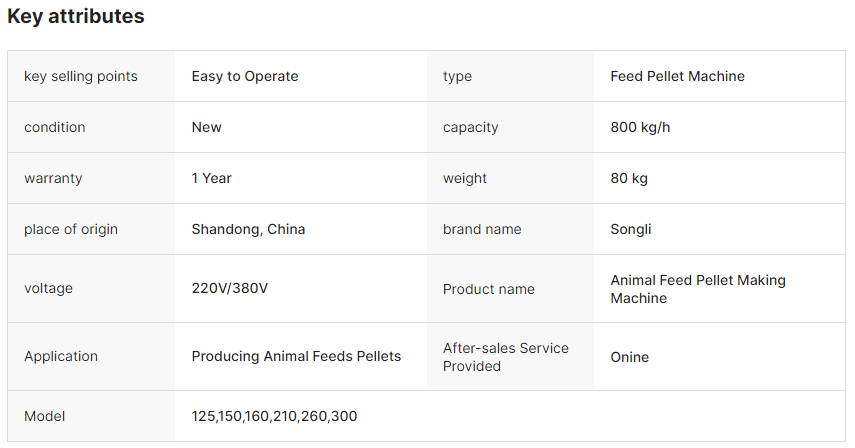Select the 'key selling points' label cell
The width and height of the screenshot is (855, 448).
click(91, 76)
